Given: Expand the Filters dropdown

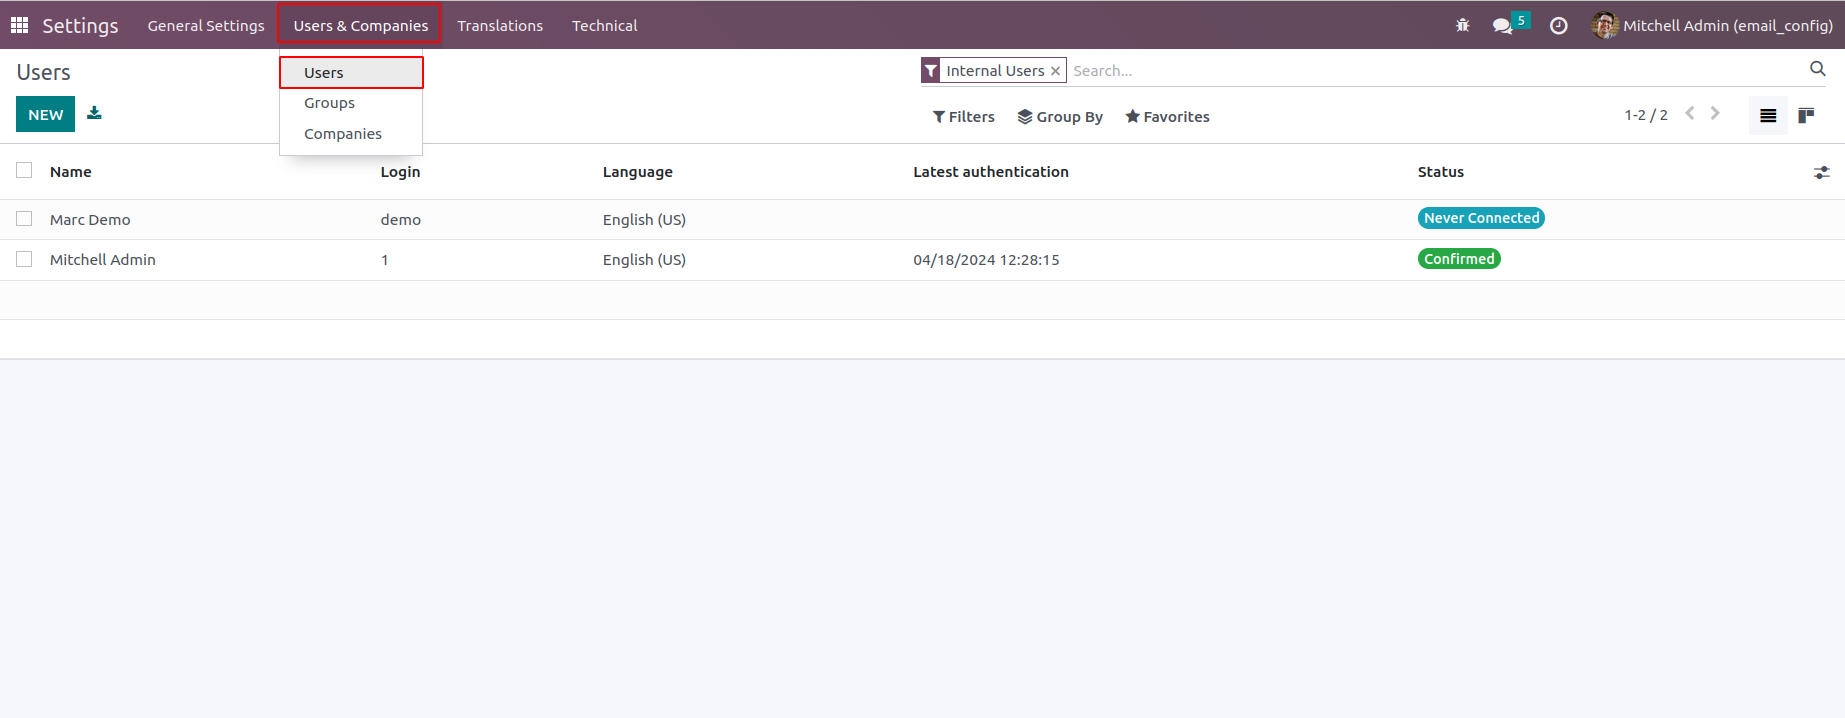Looking at the screenshot, I should coord(964,117).
